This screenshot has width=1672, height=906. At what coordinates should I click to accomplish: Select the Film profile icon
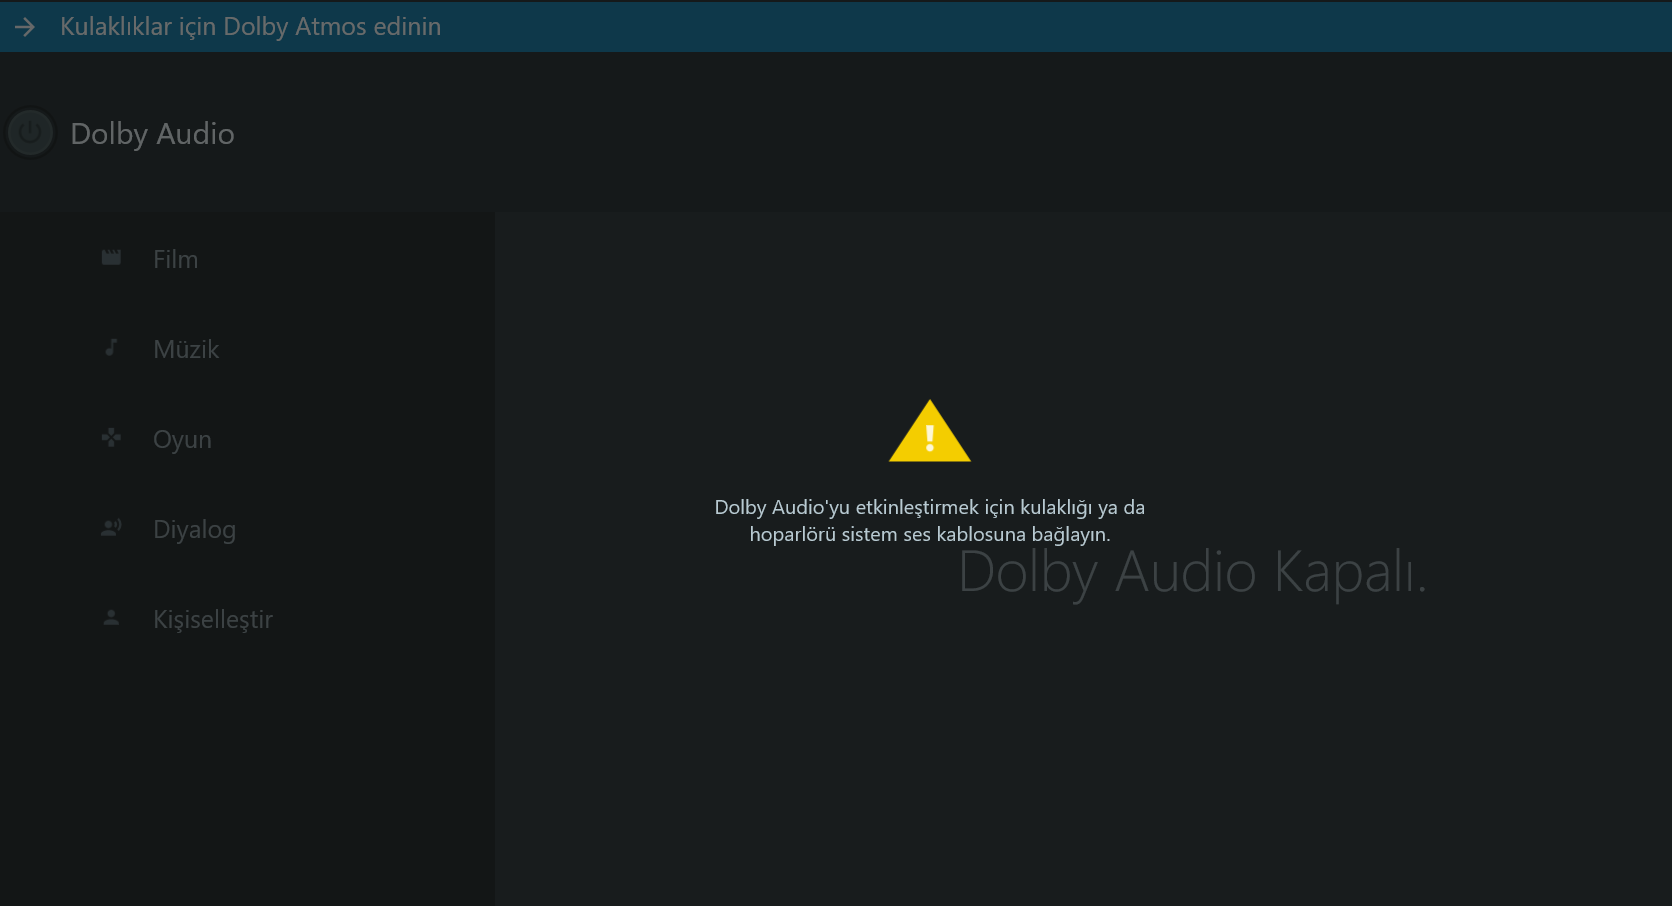[x=111, y=258]
